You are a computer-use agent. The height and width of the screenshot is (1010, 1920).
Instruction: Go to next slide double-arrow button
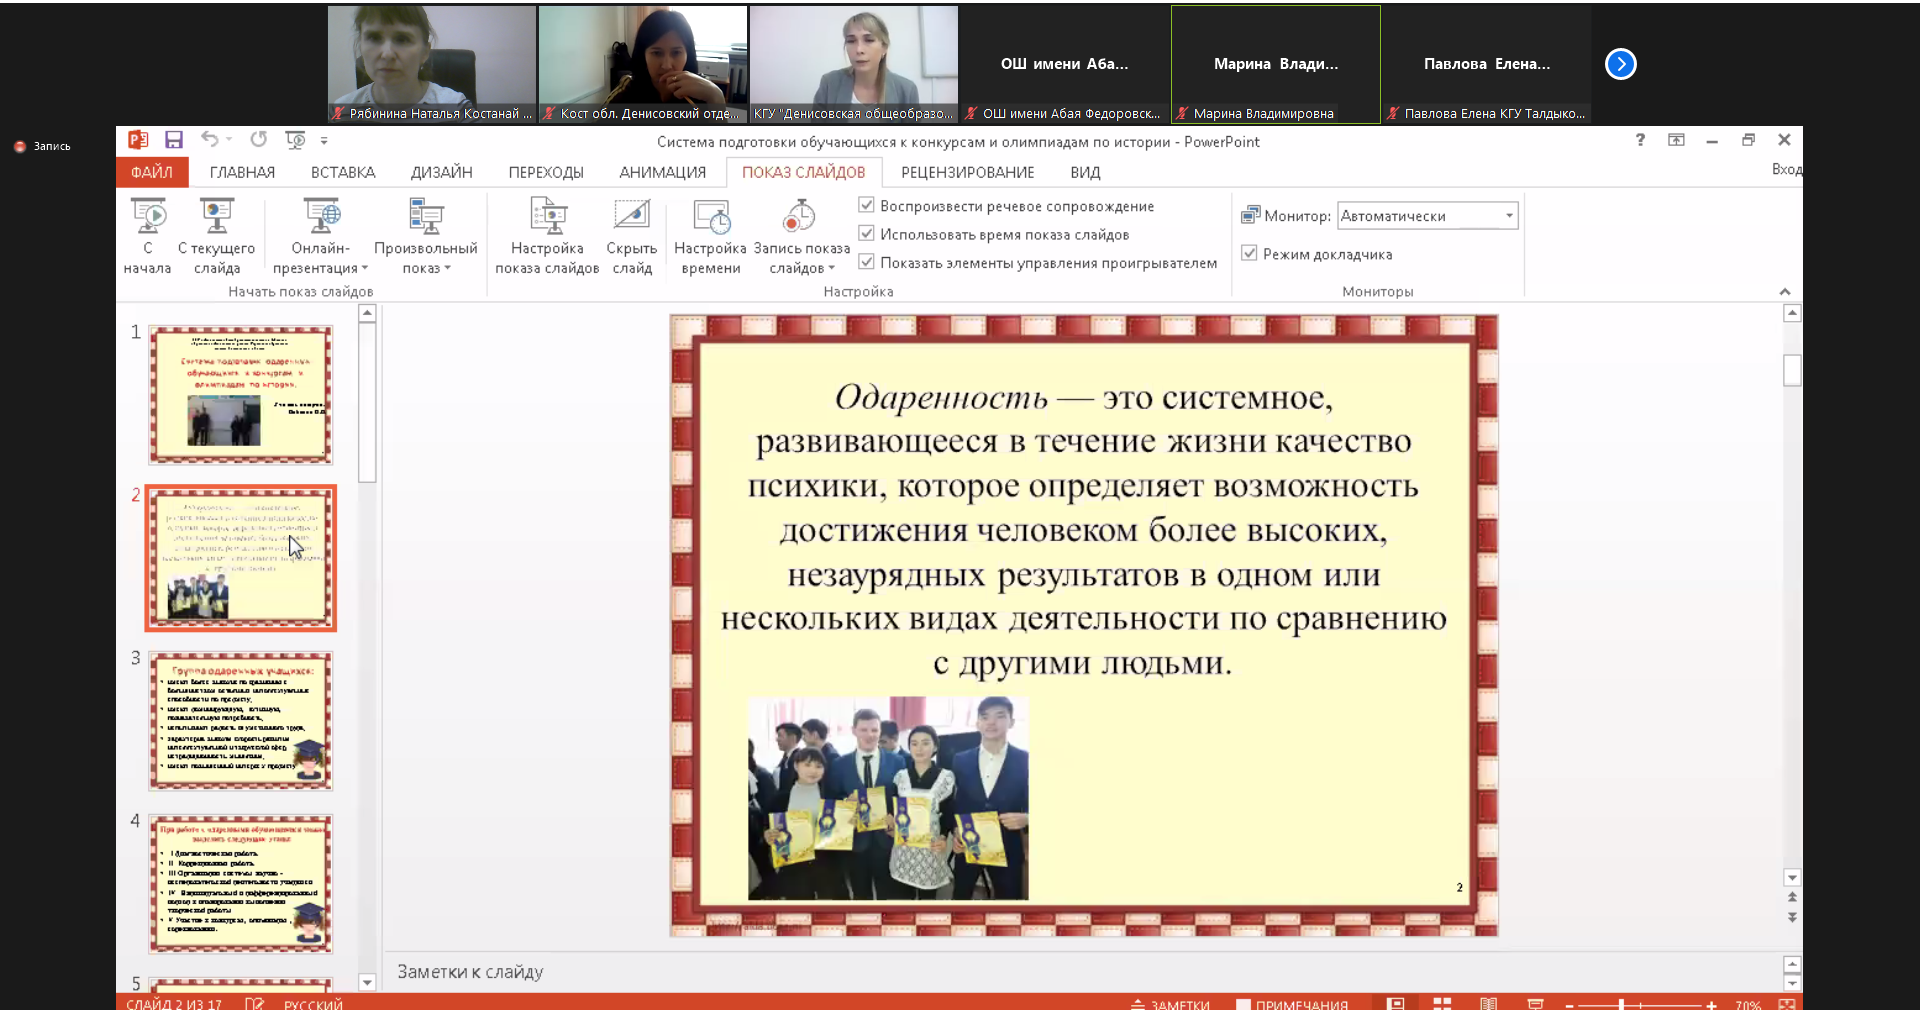tap(1792, 916)
